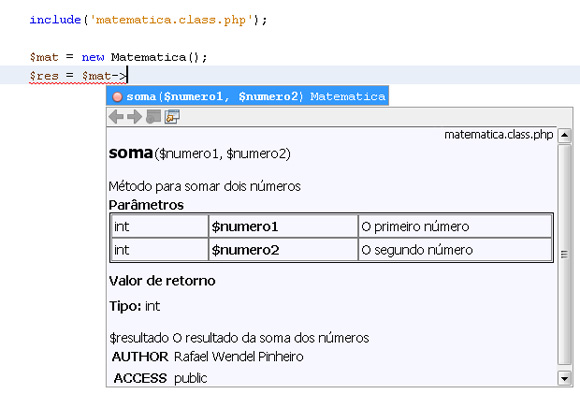Click the bold soma heading in documentation
580x394 pixels.
click(x=131, y=153)
